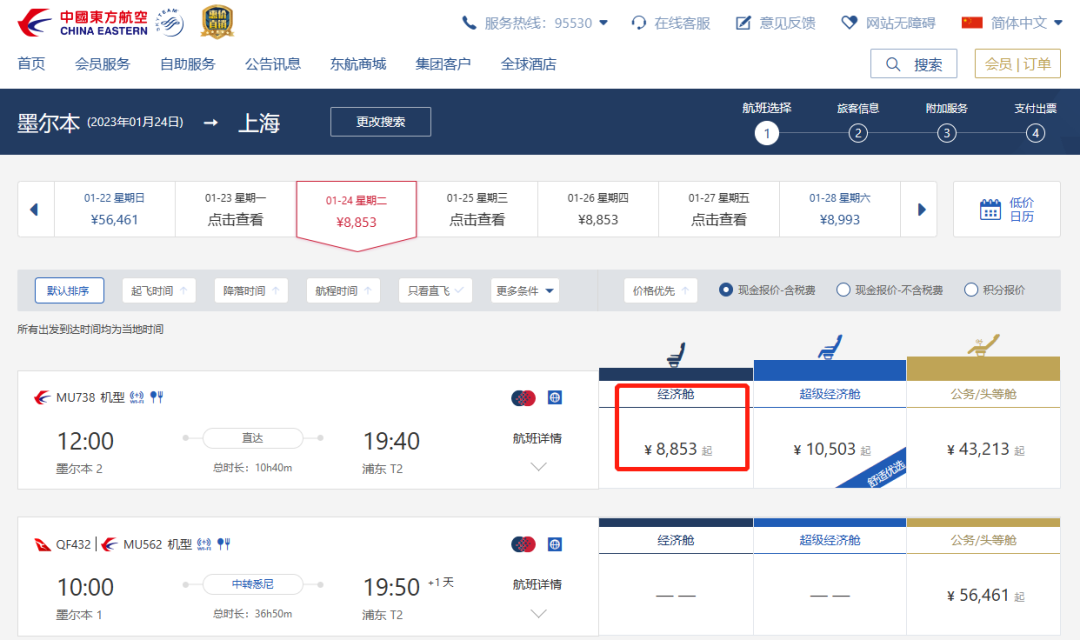Sort by 起飞时间
The height and width of the screenshot is (640, 1080).
(x=159, y=291)
